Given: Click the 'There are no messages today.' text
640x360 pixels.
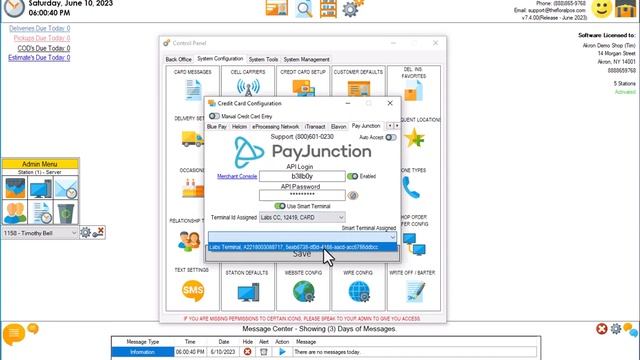Looking at the screenshot, I should (x=327, y=352).
